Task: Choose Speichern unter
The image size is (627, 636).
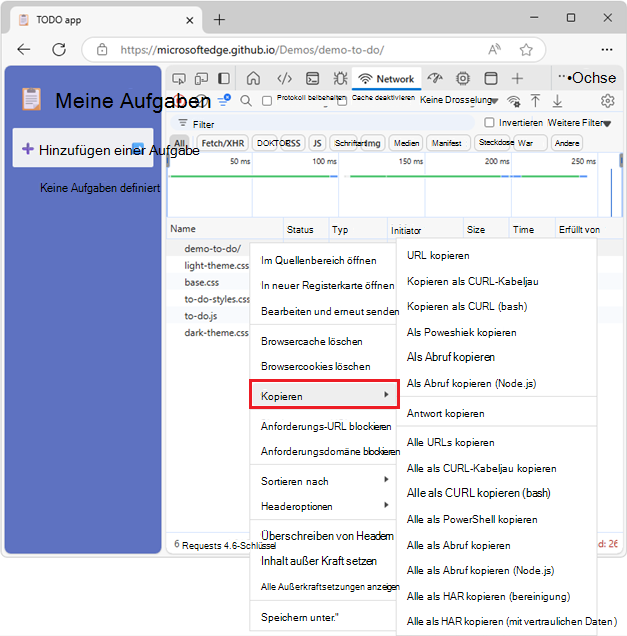Action: (324, 617)
